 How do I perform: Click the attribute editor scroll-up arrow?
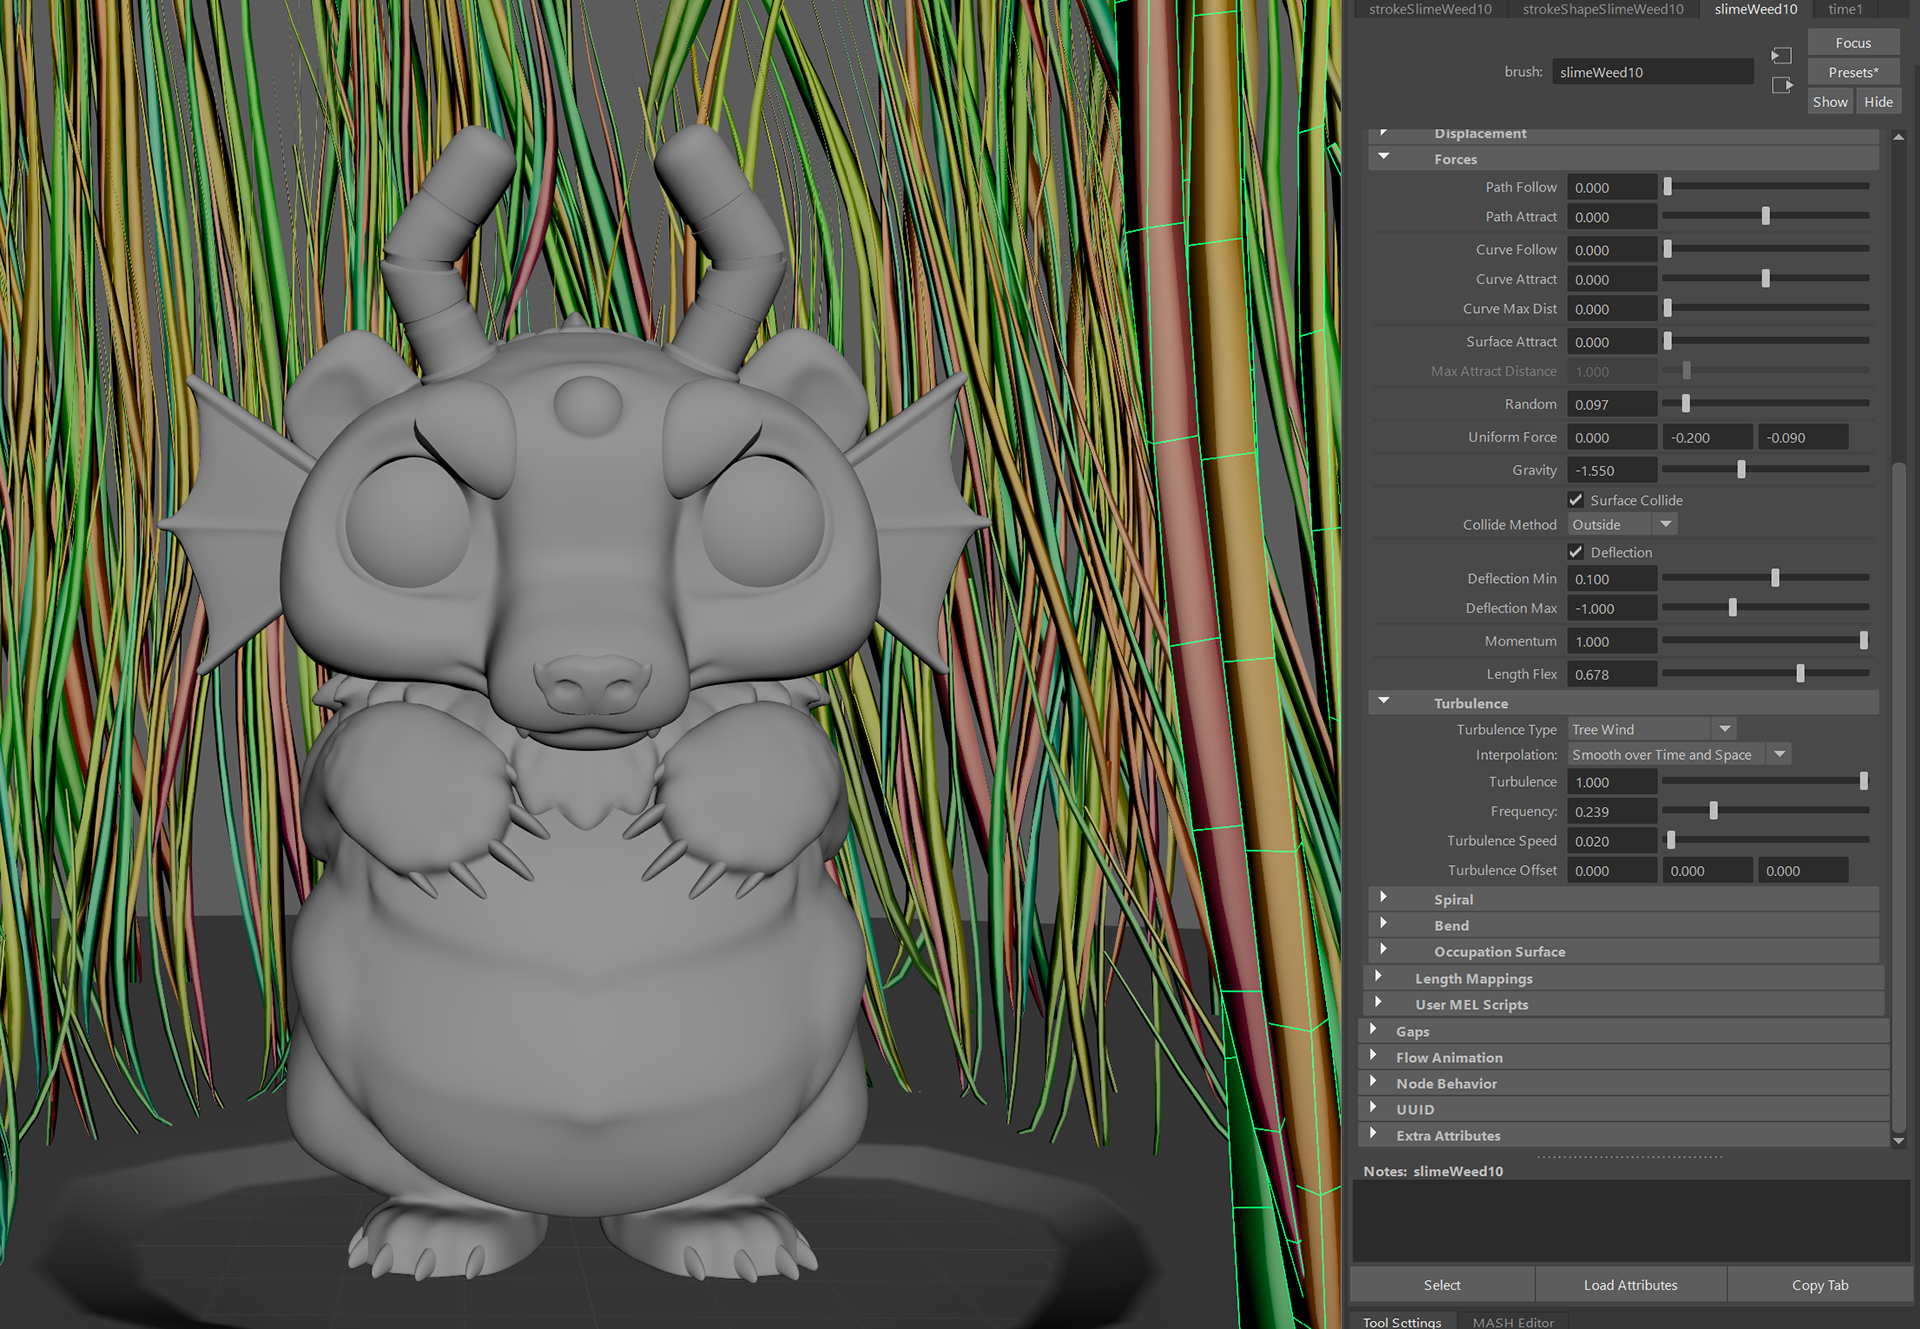pos(1898,136)
